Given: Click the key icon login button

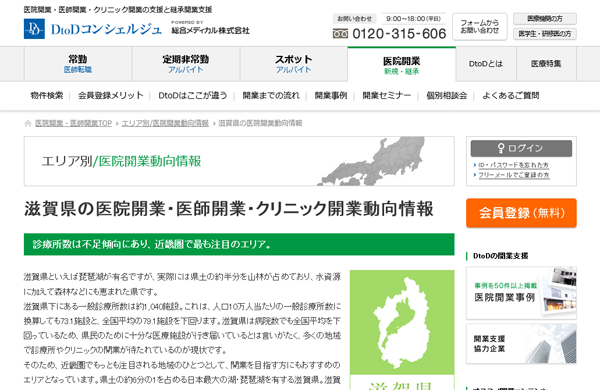Looking at the screenshot, I should pyautogui.click(x=521, y=148).
